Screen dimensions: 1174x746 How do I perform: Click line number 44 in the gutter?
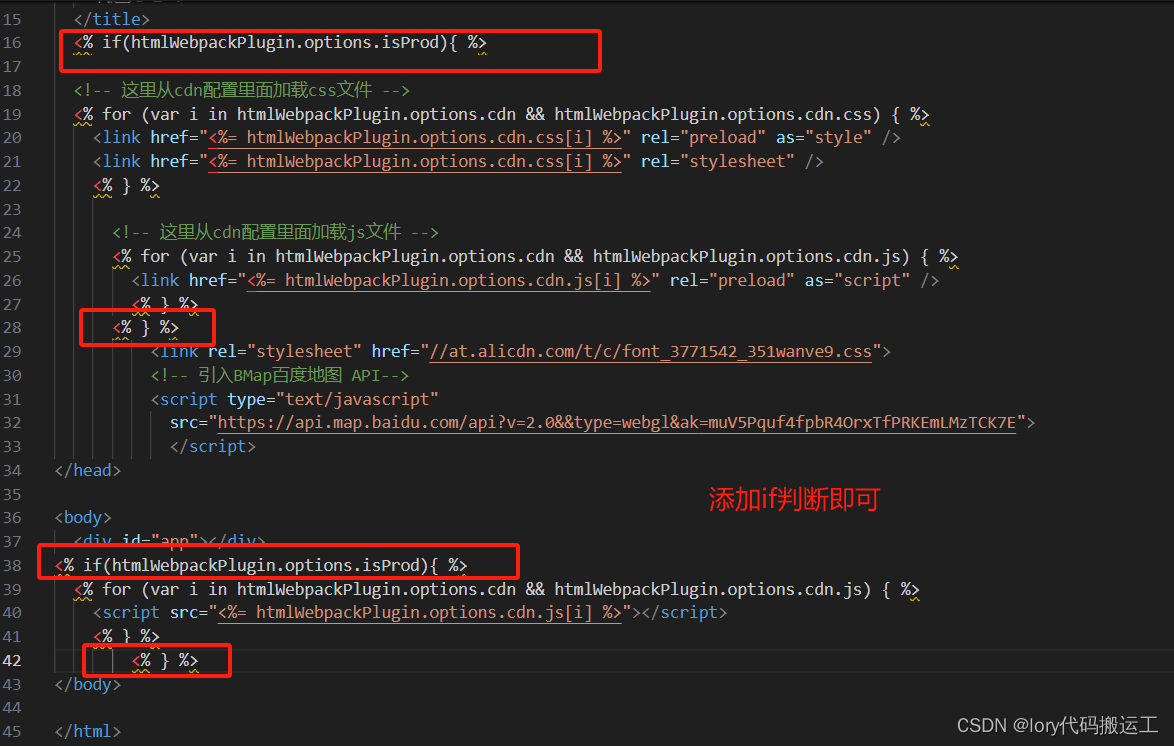12,708
